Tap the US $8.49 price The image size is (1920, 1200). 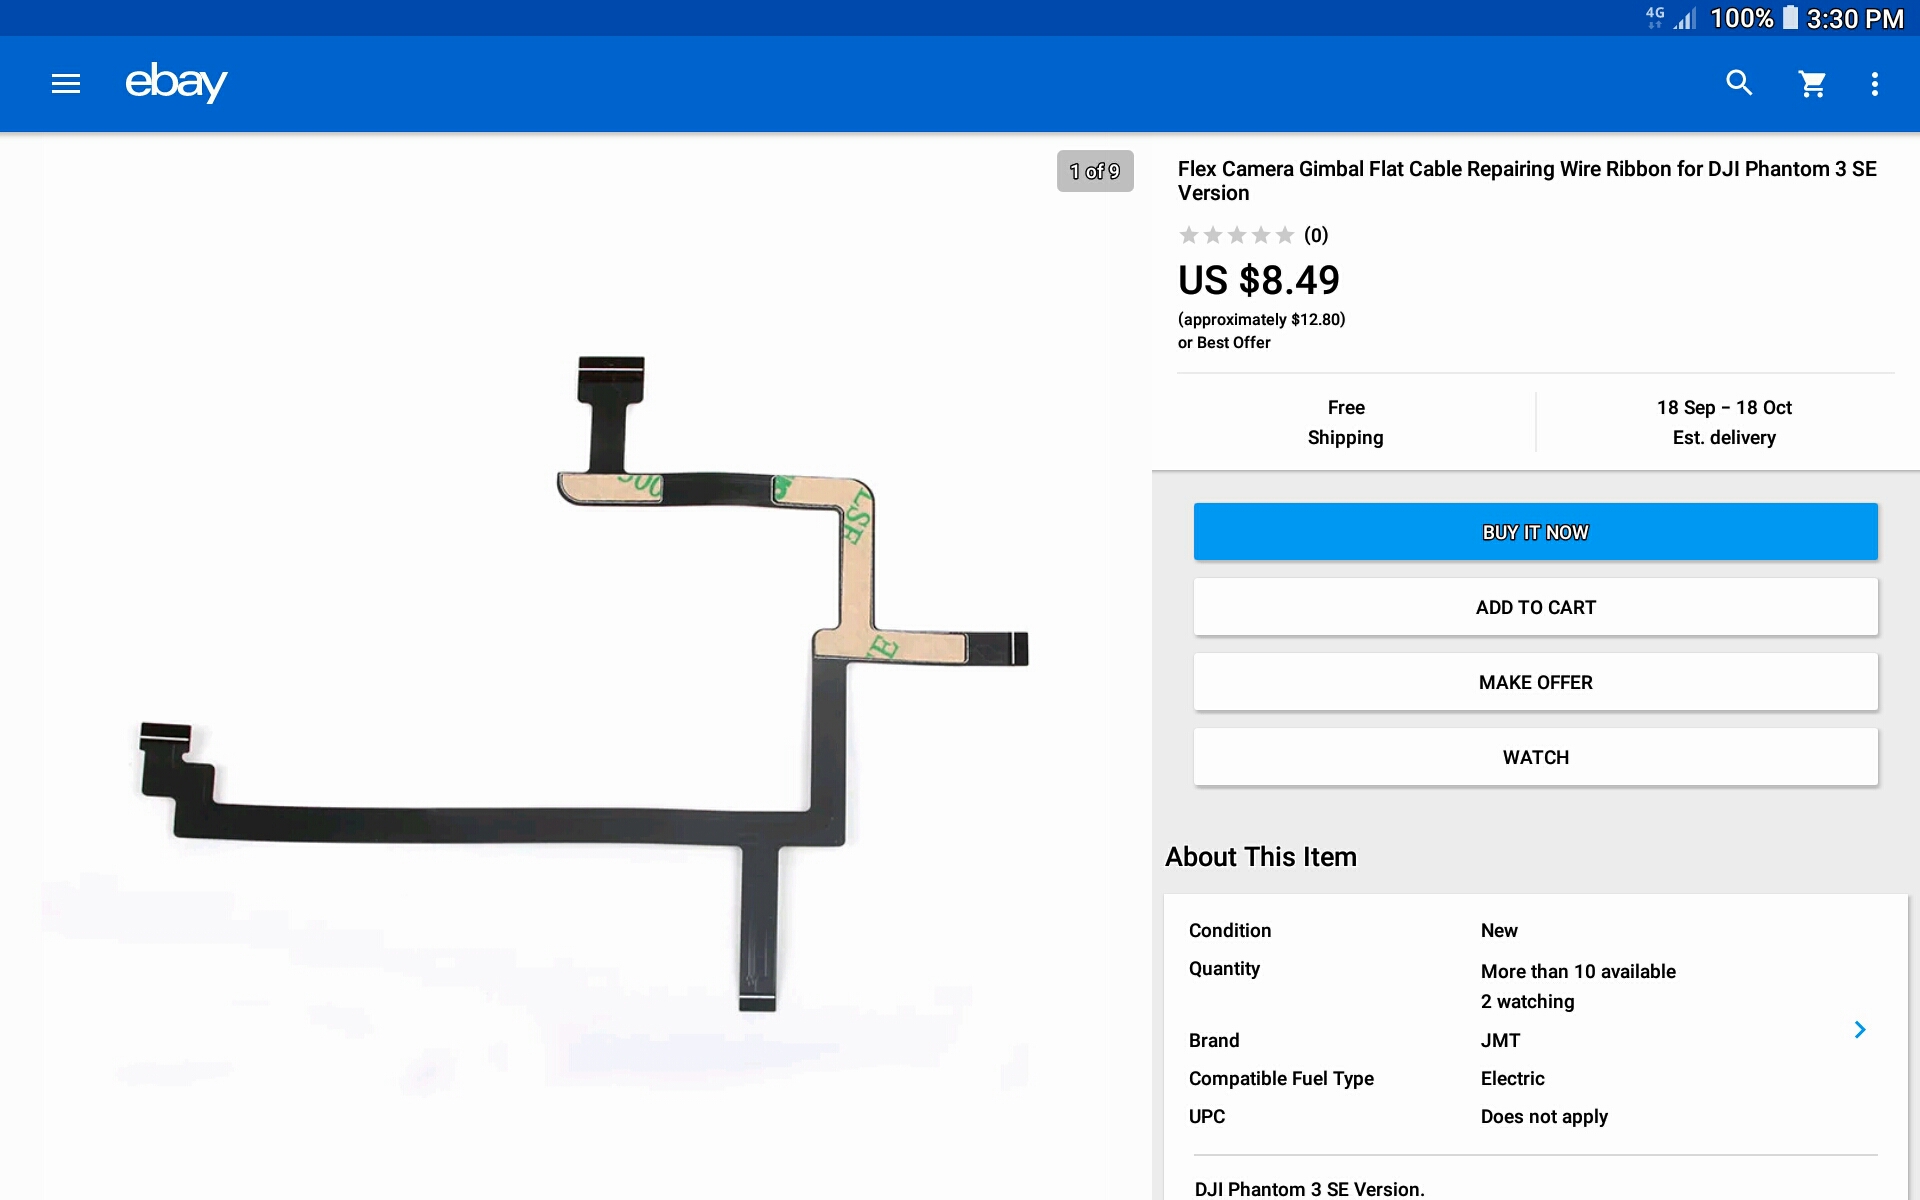(x=1259, y=280)
